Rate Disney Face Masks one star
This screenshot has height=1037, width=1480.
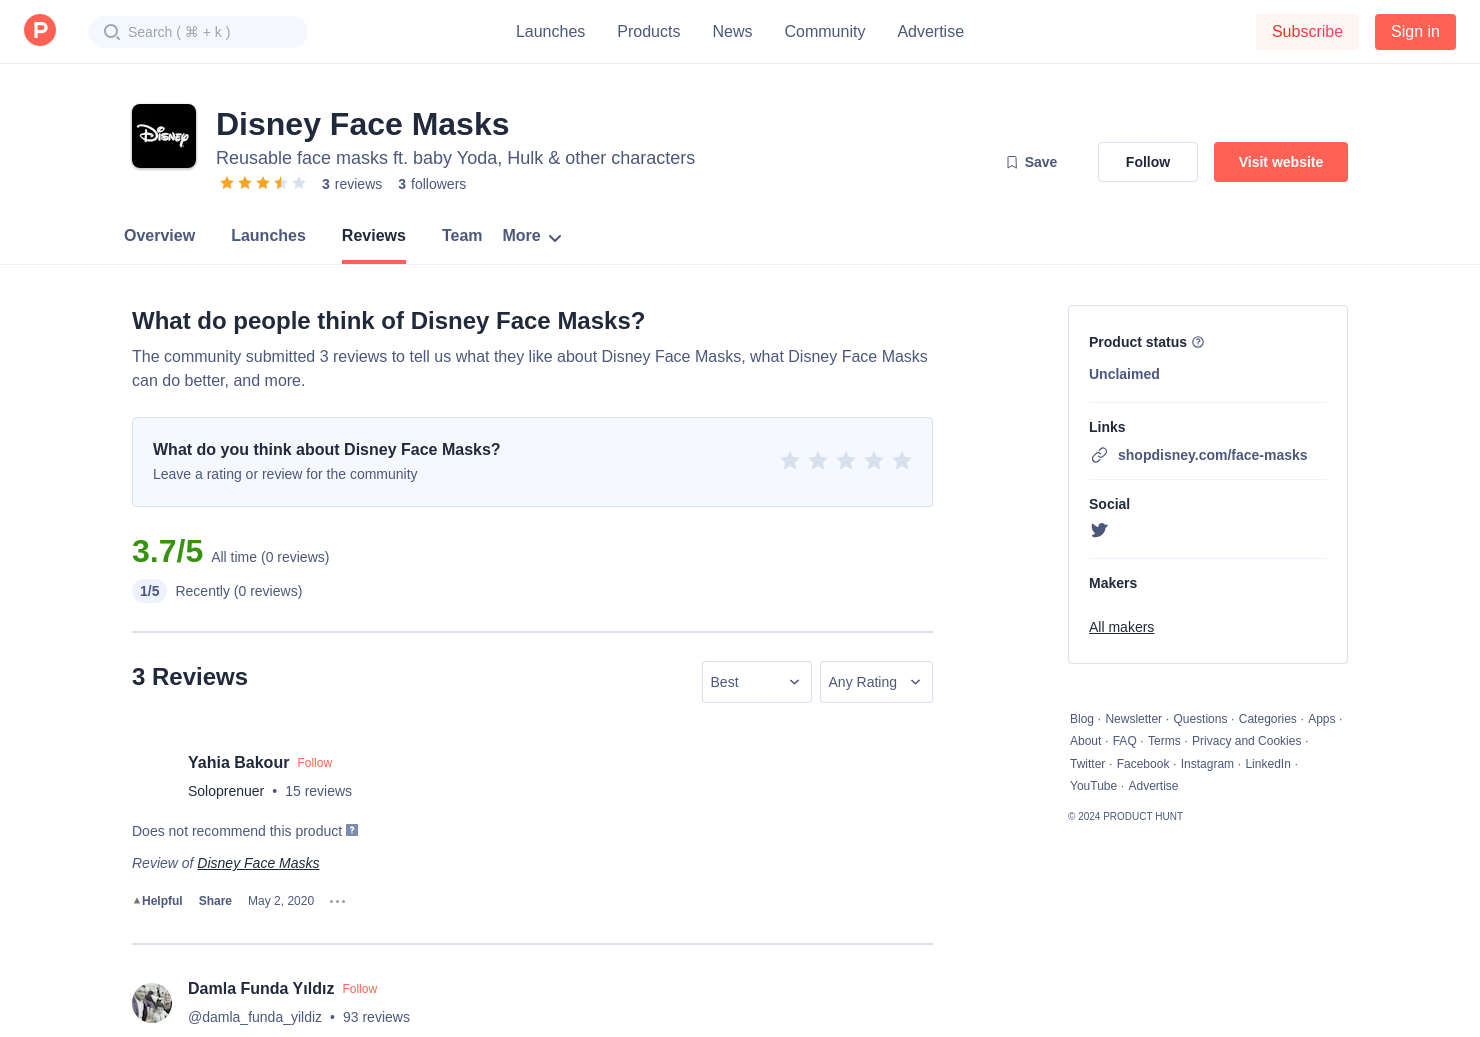(790, 460)
